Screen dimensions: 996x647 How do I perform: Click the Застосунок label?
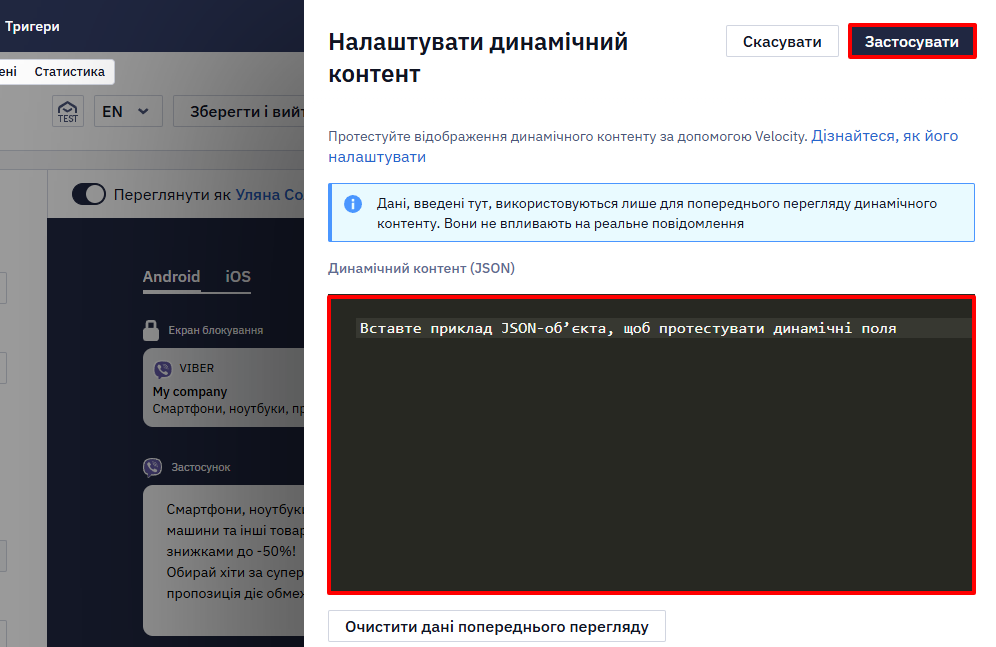point(201,467)
